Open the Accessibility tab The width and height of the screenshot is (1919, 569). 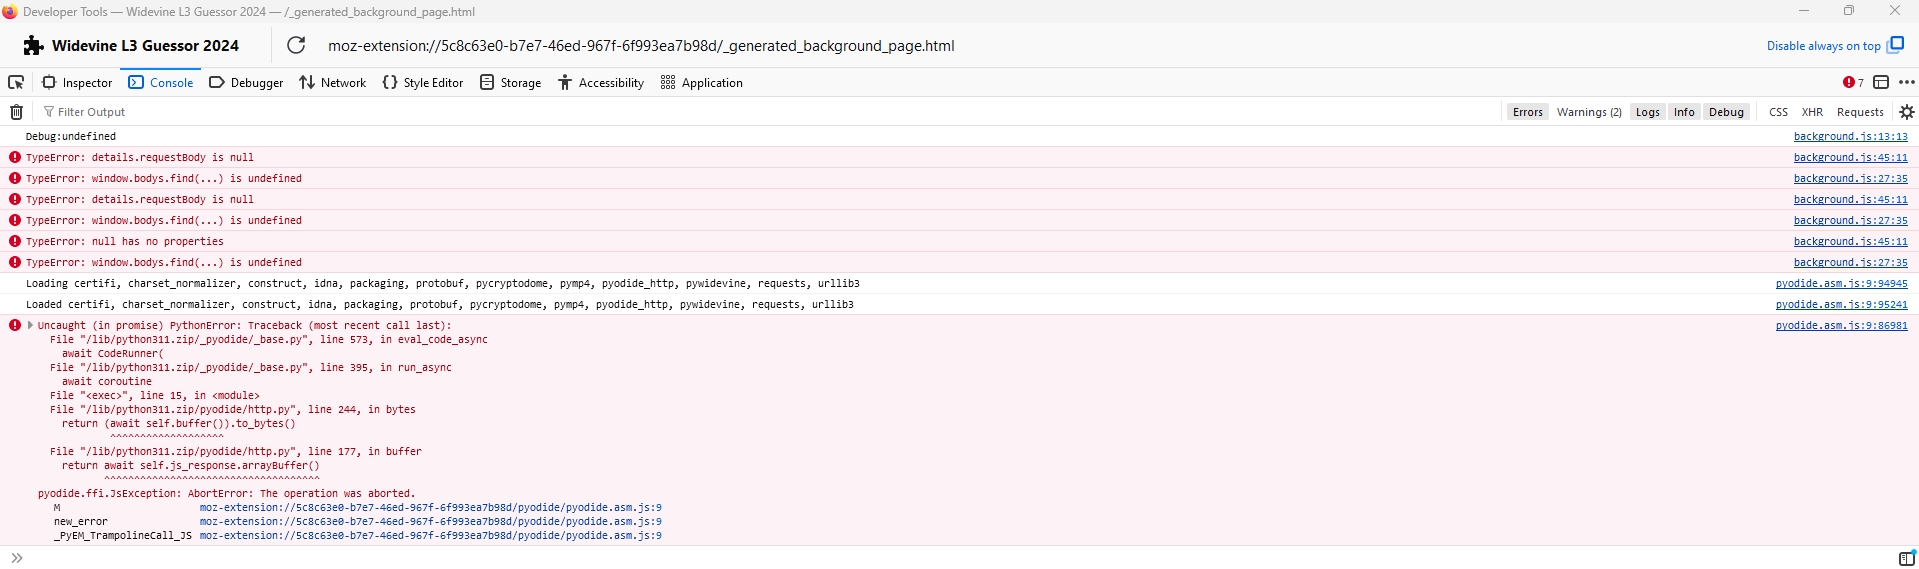[x=601, y=82]
